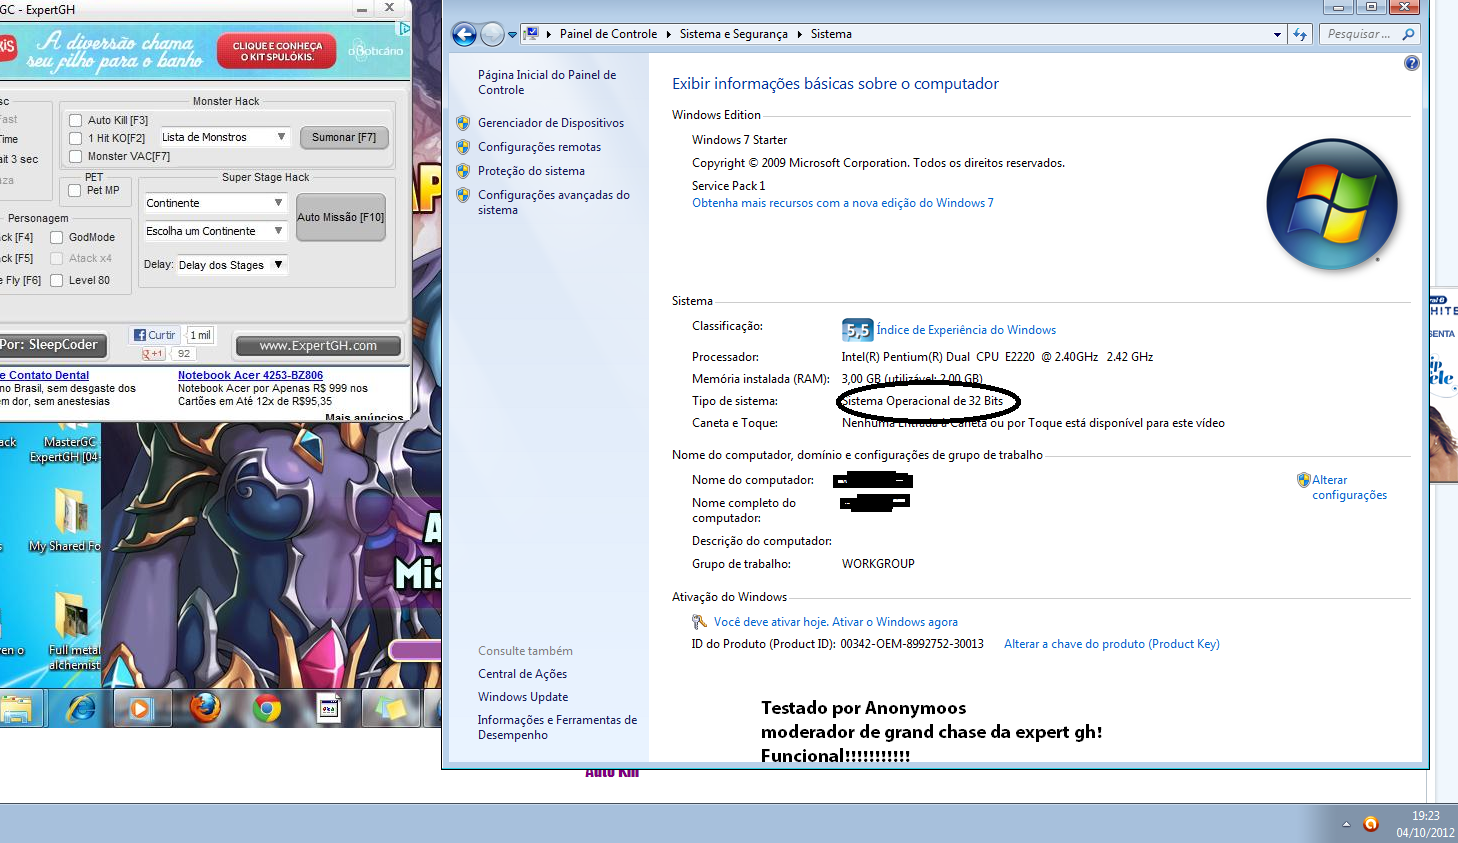Click the Facebook Curtir button in ExpertGH
The height and width of the screenshot is (843, 1458).
155,335
